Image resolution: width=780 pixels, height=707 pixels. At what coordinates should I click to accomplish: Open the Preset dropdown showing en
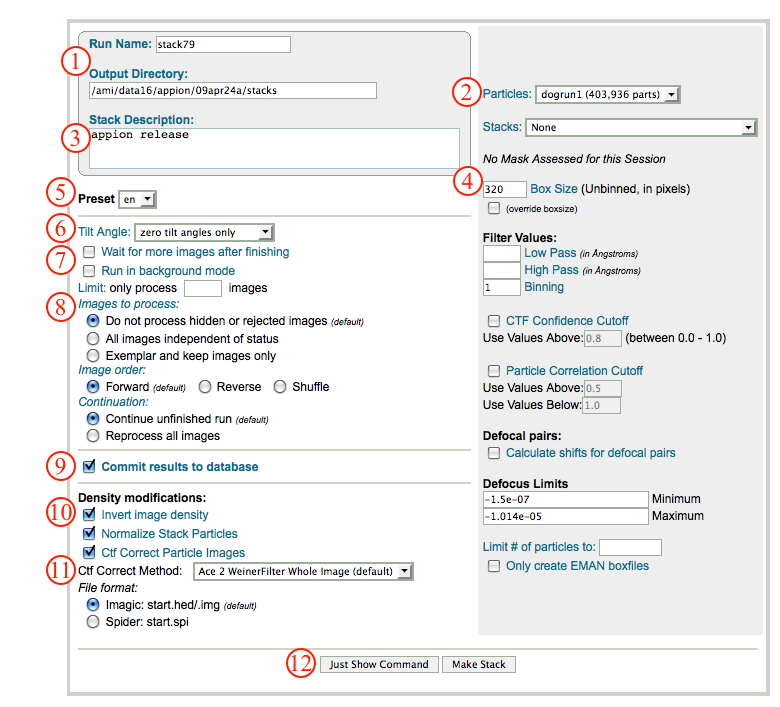[x=137, y=199]
